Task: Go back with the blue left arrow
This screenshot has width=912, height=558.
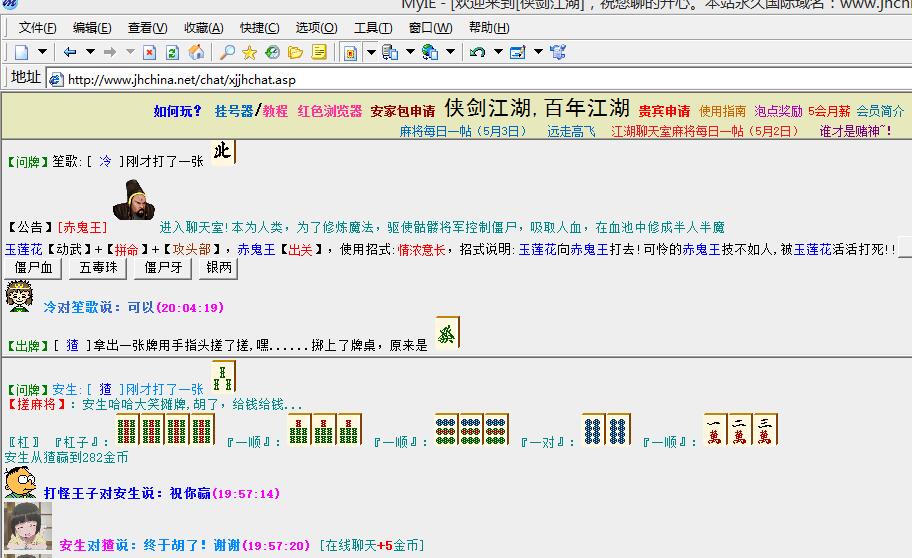Action: tap(70, 52)
